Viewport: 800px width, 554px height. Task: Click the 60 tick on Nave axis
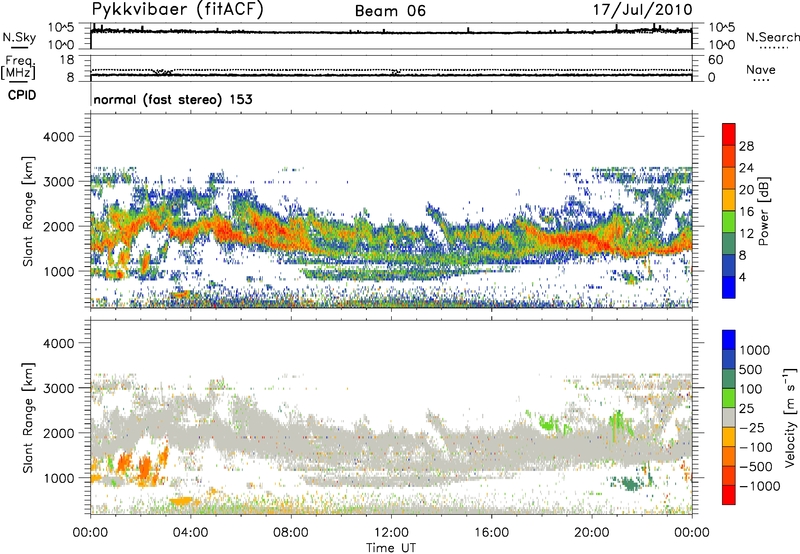pos(715,60)
